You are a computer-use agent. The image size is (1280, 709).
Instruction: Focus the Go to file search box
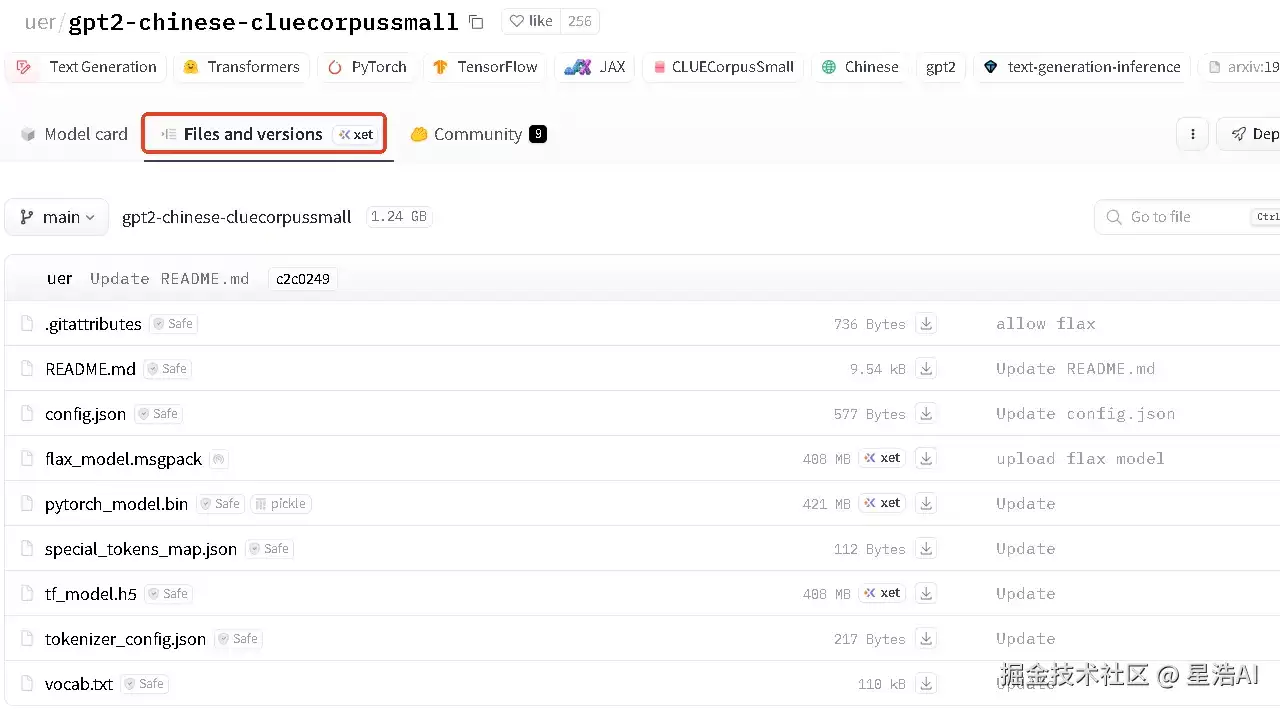(x=1187, y=217)
